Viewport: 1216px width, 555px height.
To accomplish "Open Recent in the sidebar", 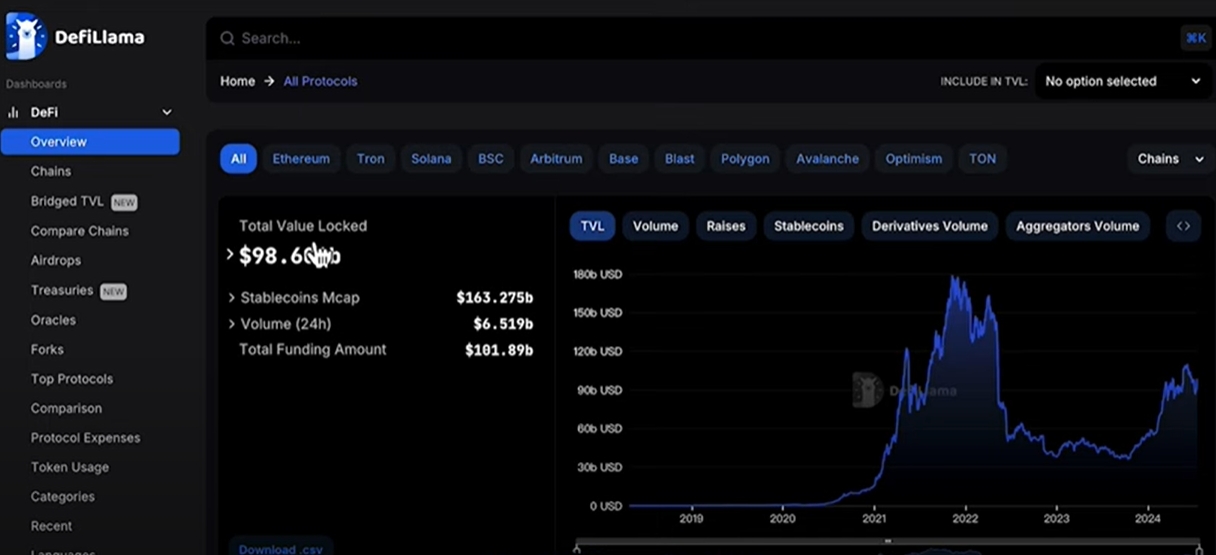I will point(51,526).
